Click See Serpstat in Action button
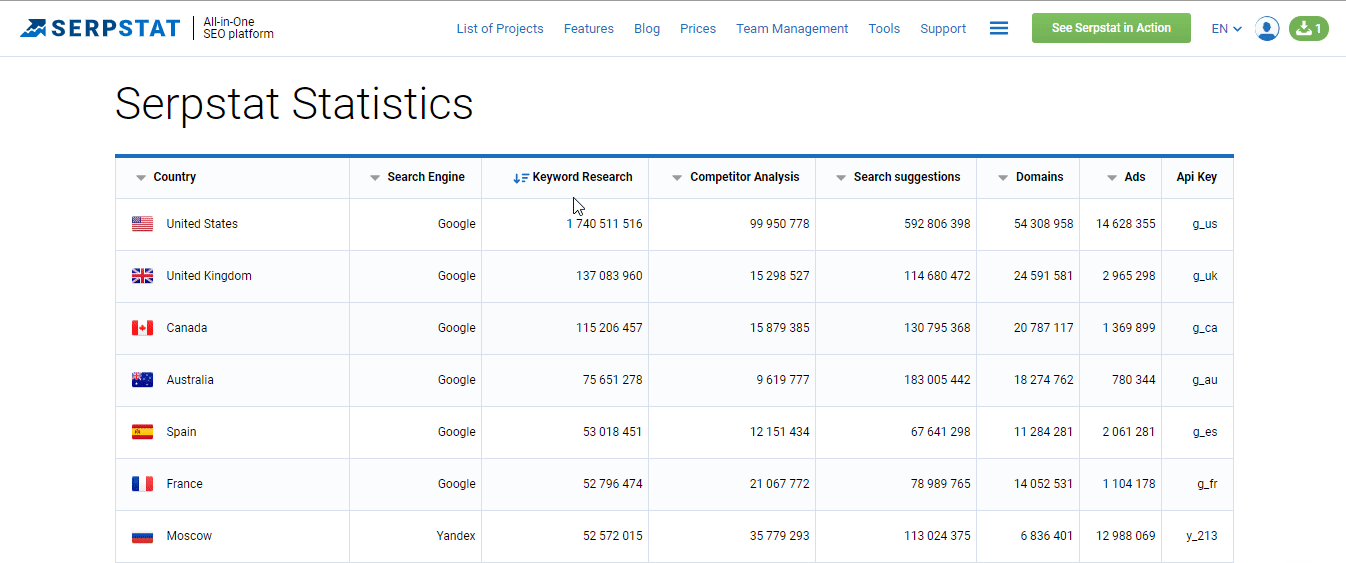The width and height of the screenshot is (1346, 563). pyautogui.click(x=1111, y=28)
